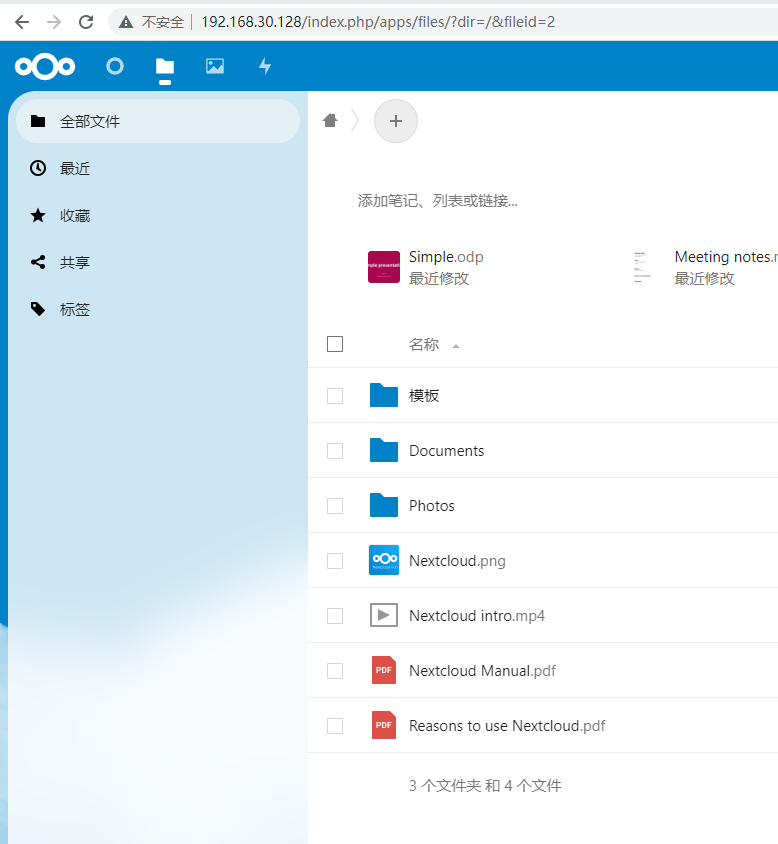
Task: Check the Photos folder checkbox
Action: (x=335, y=506)
